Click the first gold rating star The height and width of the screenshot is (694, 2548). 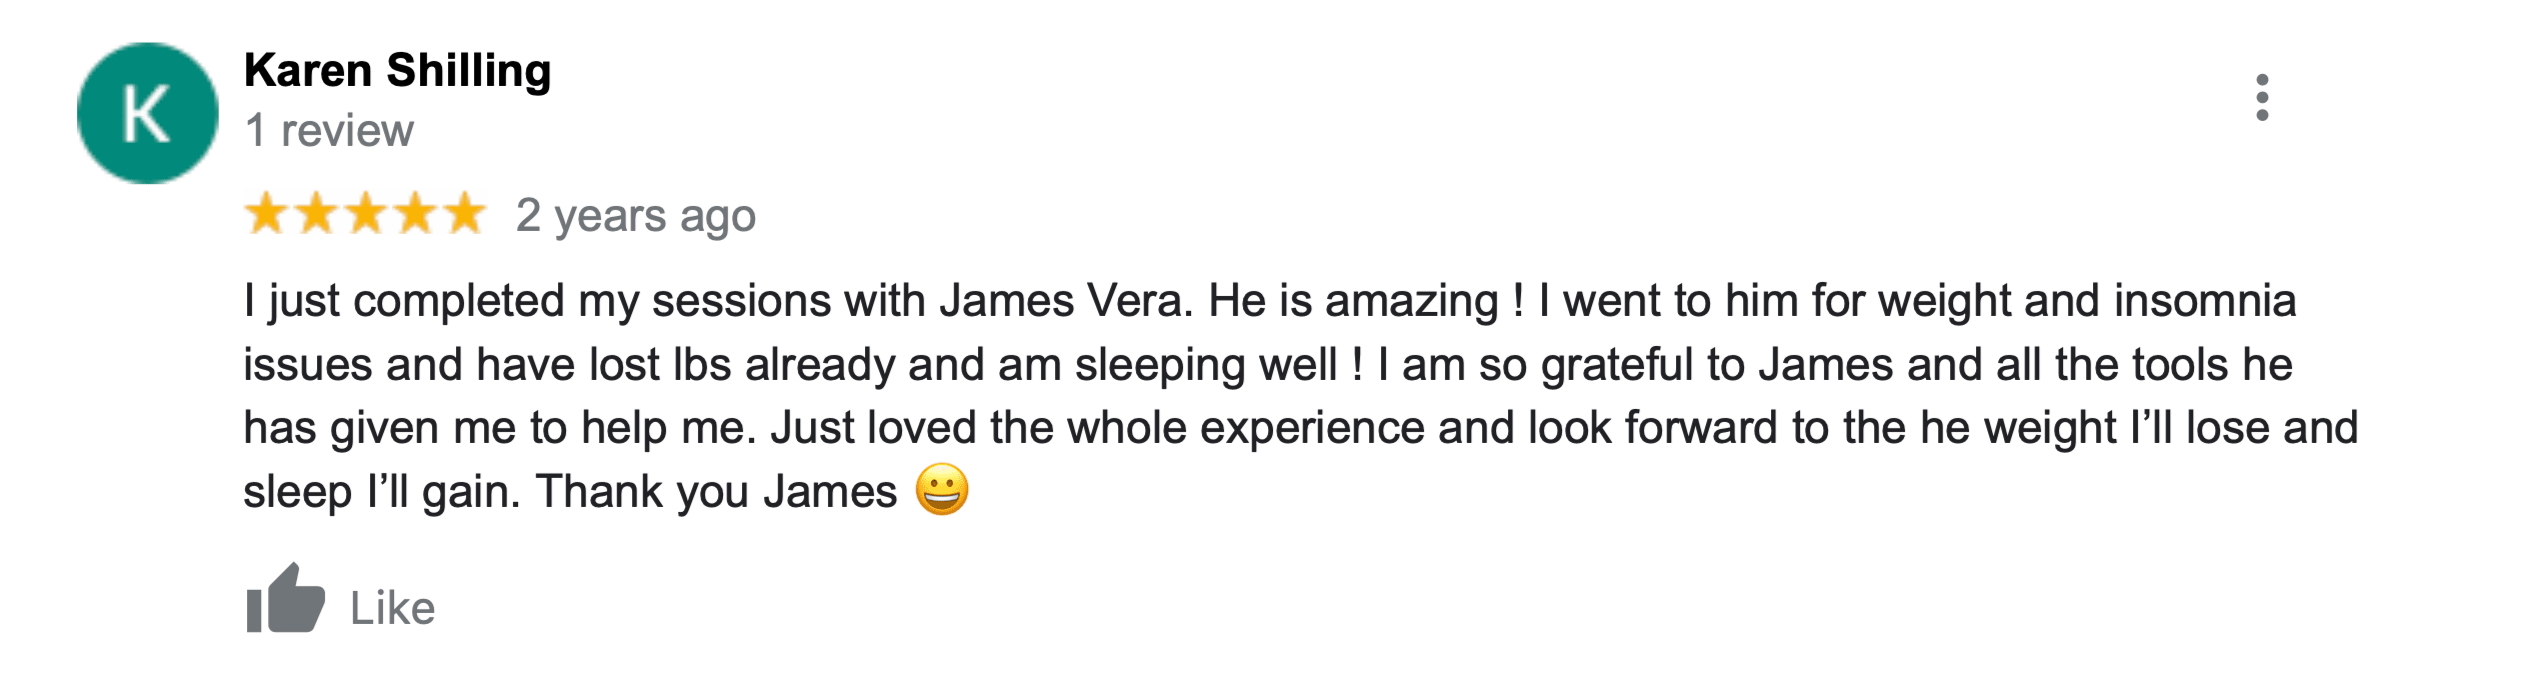[266, 214]
